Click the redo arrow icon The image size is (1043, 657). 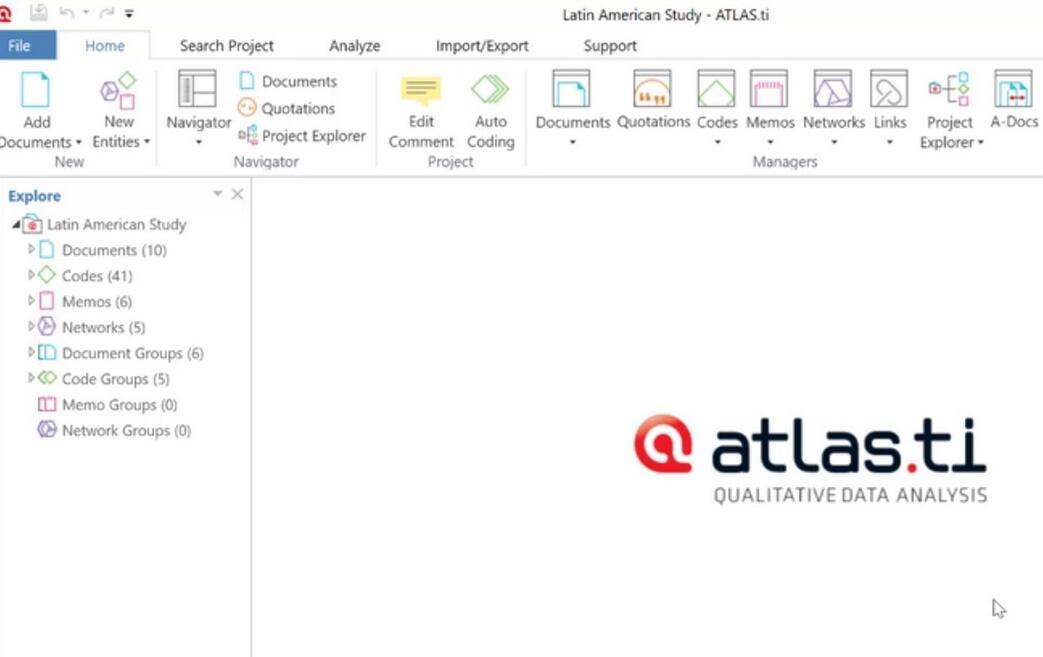point(106,13)
